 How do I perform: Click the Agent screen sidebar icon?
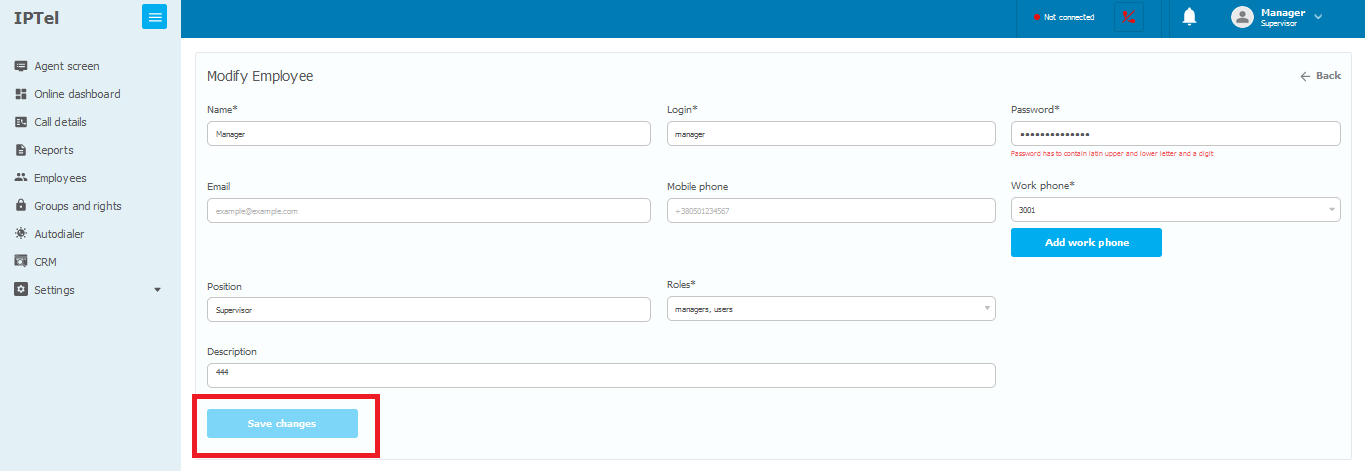[21, 66]
